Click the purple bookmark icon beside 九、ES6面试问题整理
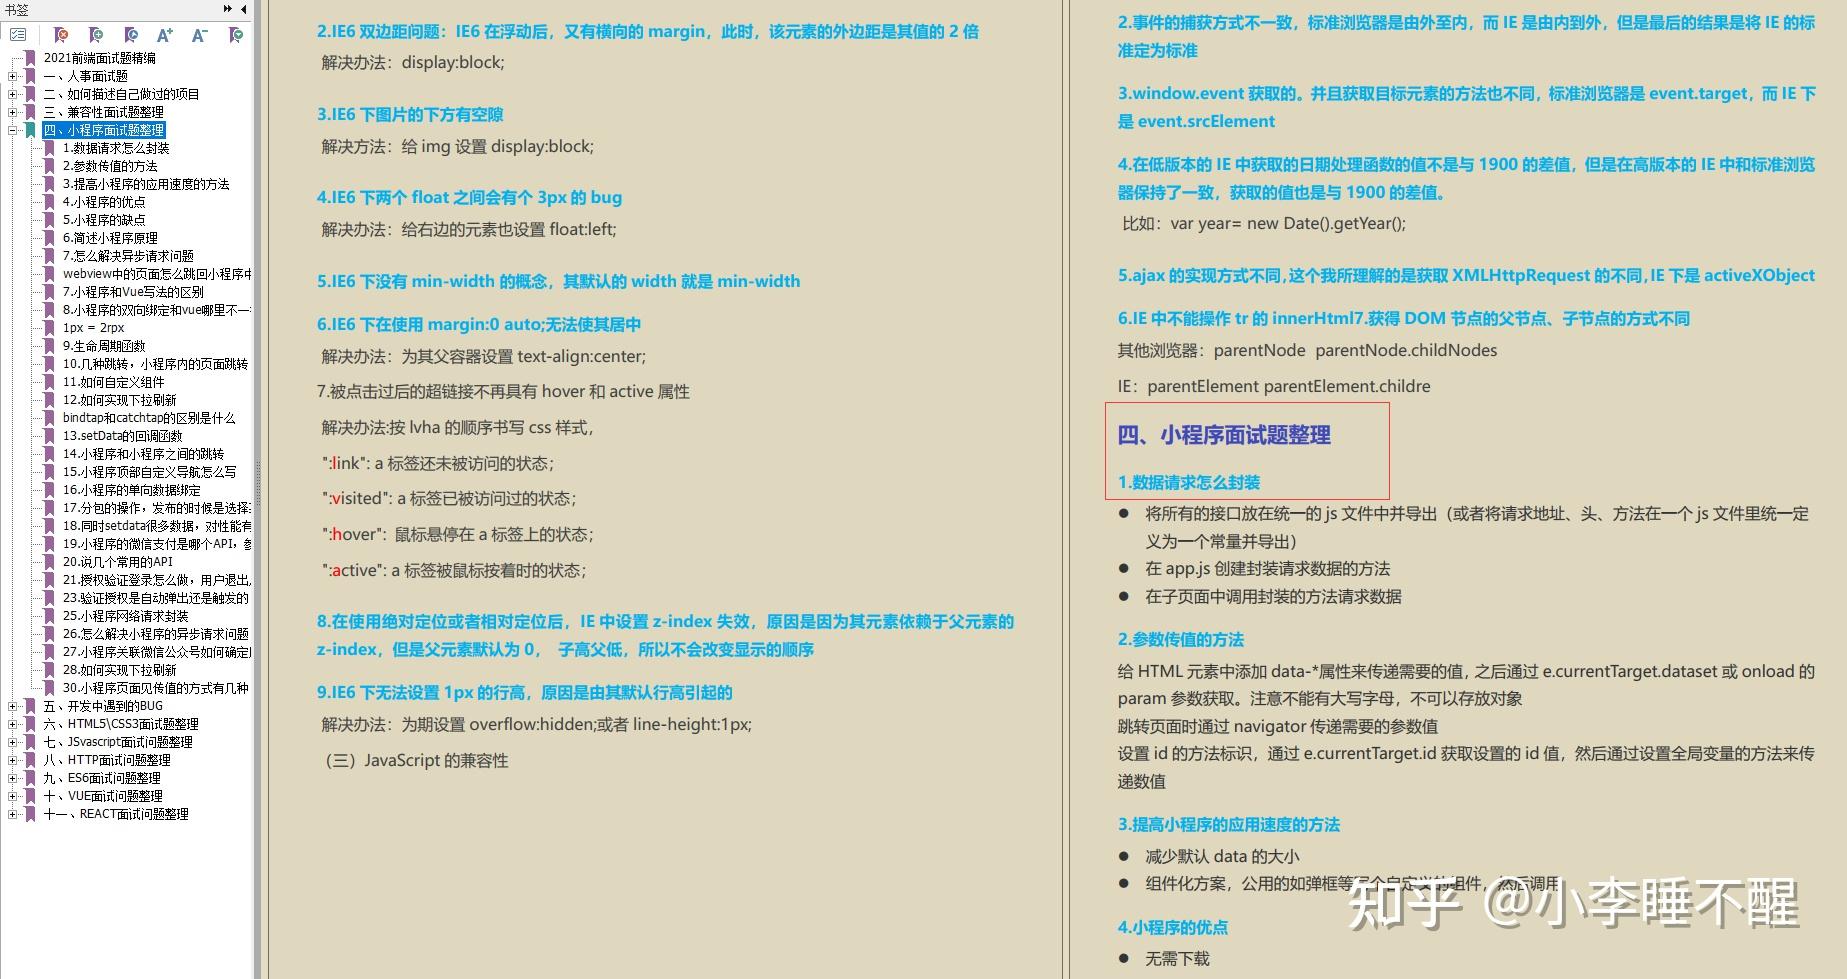 (30, 778)
